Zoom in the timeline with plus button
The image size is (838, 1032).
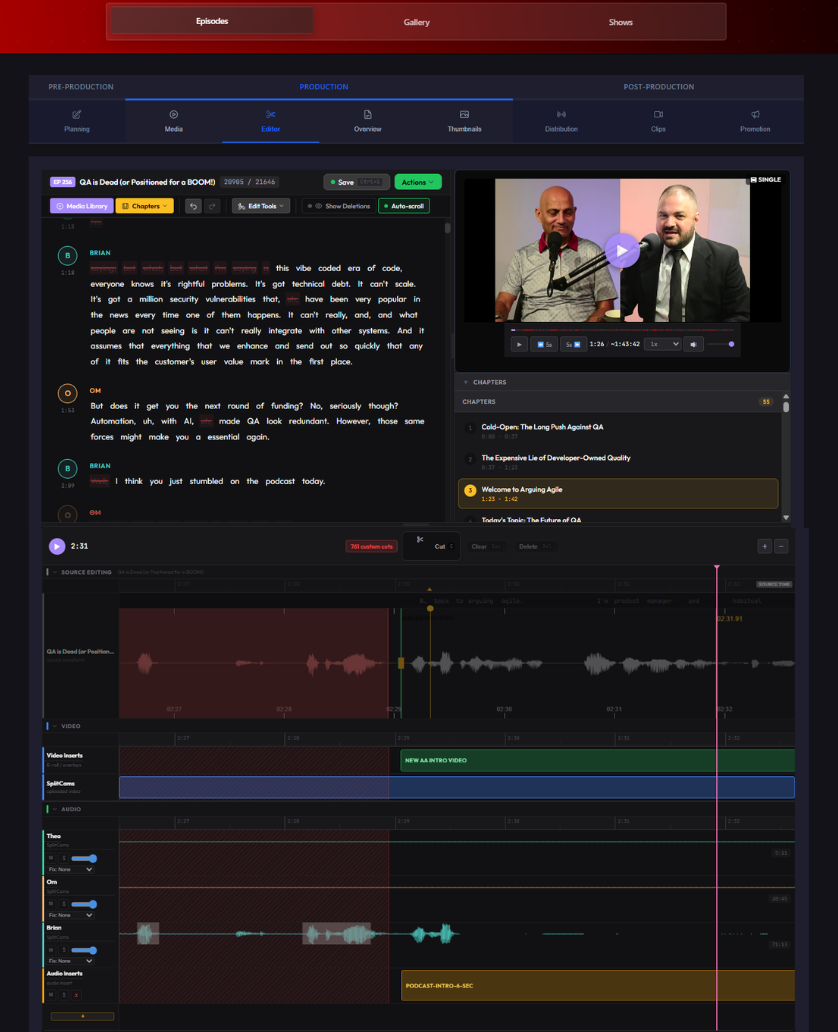[x=764, y=546]
